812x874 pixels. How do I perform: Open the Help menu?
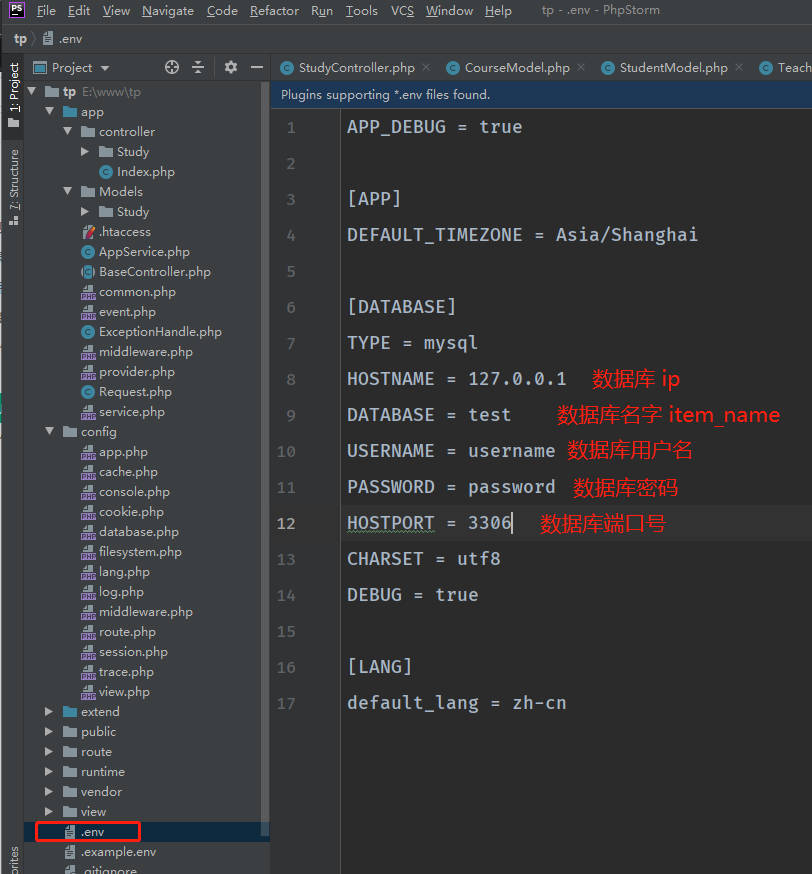498,11
